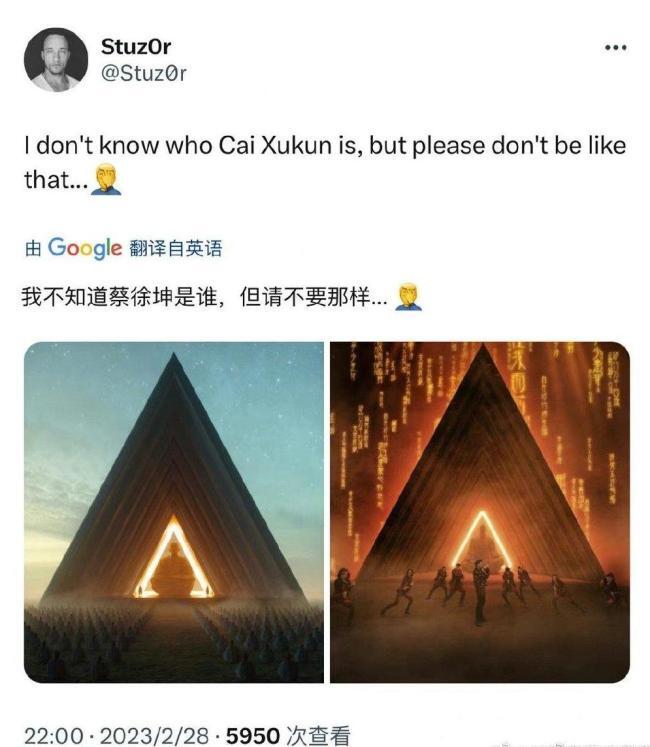Click the translated Chinese tweet text
The width and height of the screenshot is (650, 747).
204,297
